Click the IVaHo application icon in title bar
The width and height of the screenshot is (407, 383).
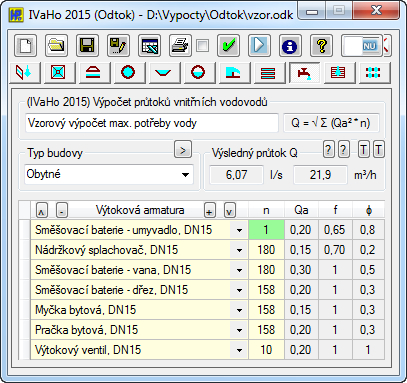[16, 15]
